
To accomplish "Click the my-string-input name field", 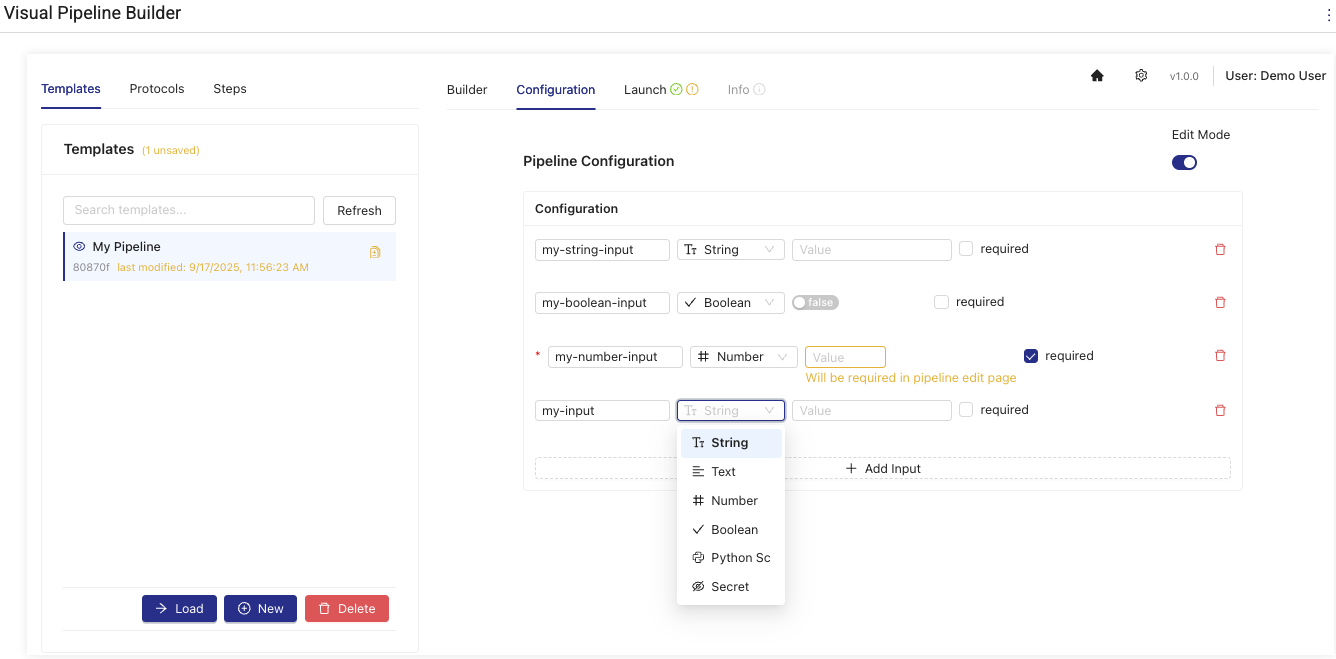I will tap(602, 249).
